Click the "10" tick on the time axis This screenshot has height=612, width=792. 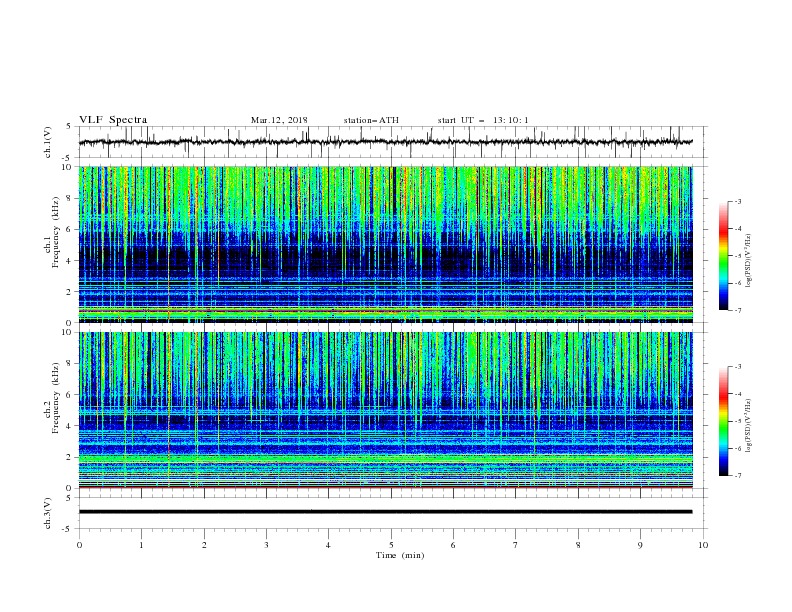(x=703, y=545)
